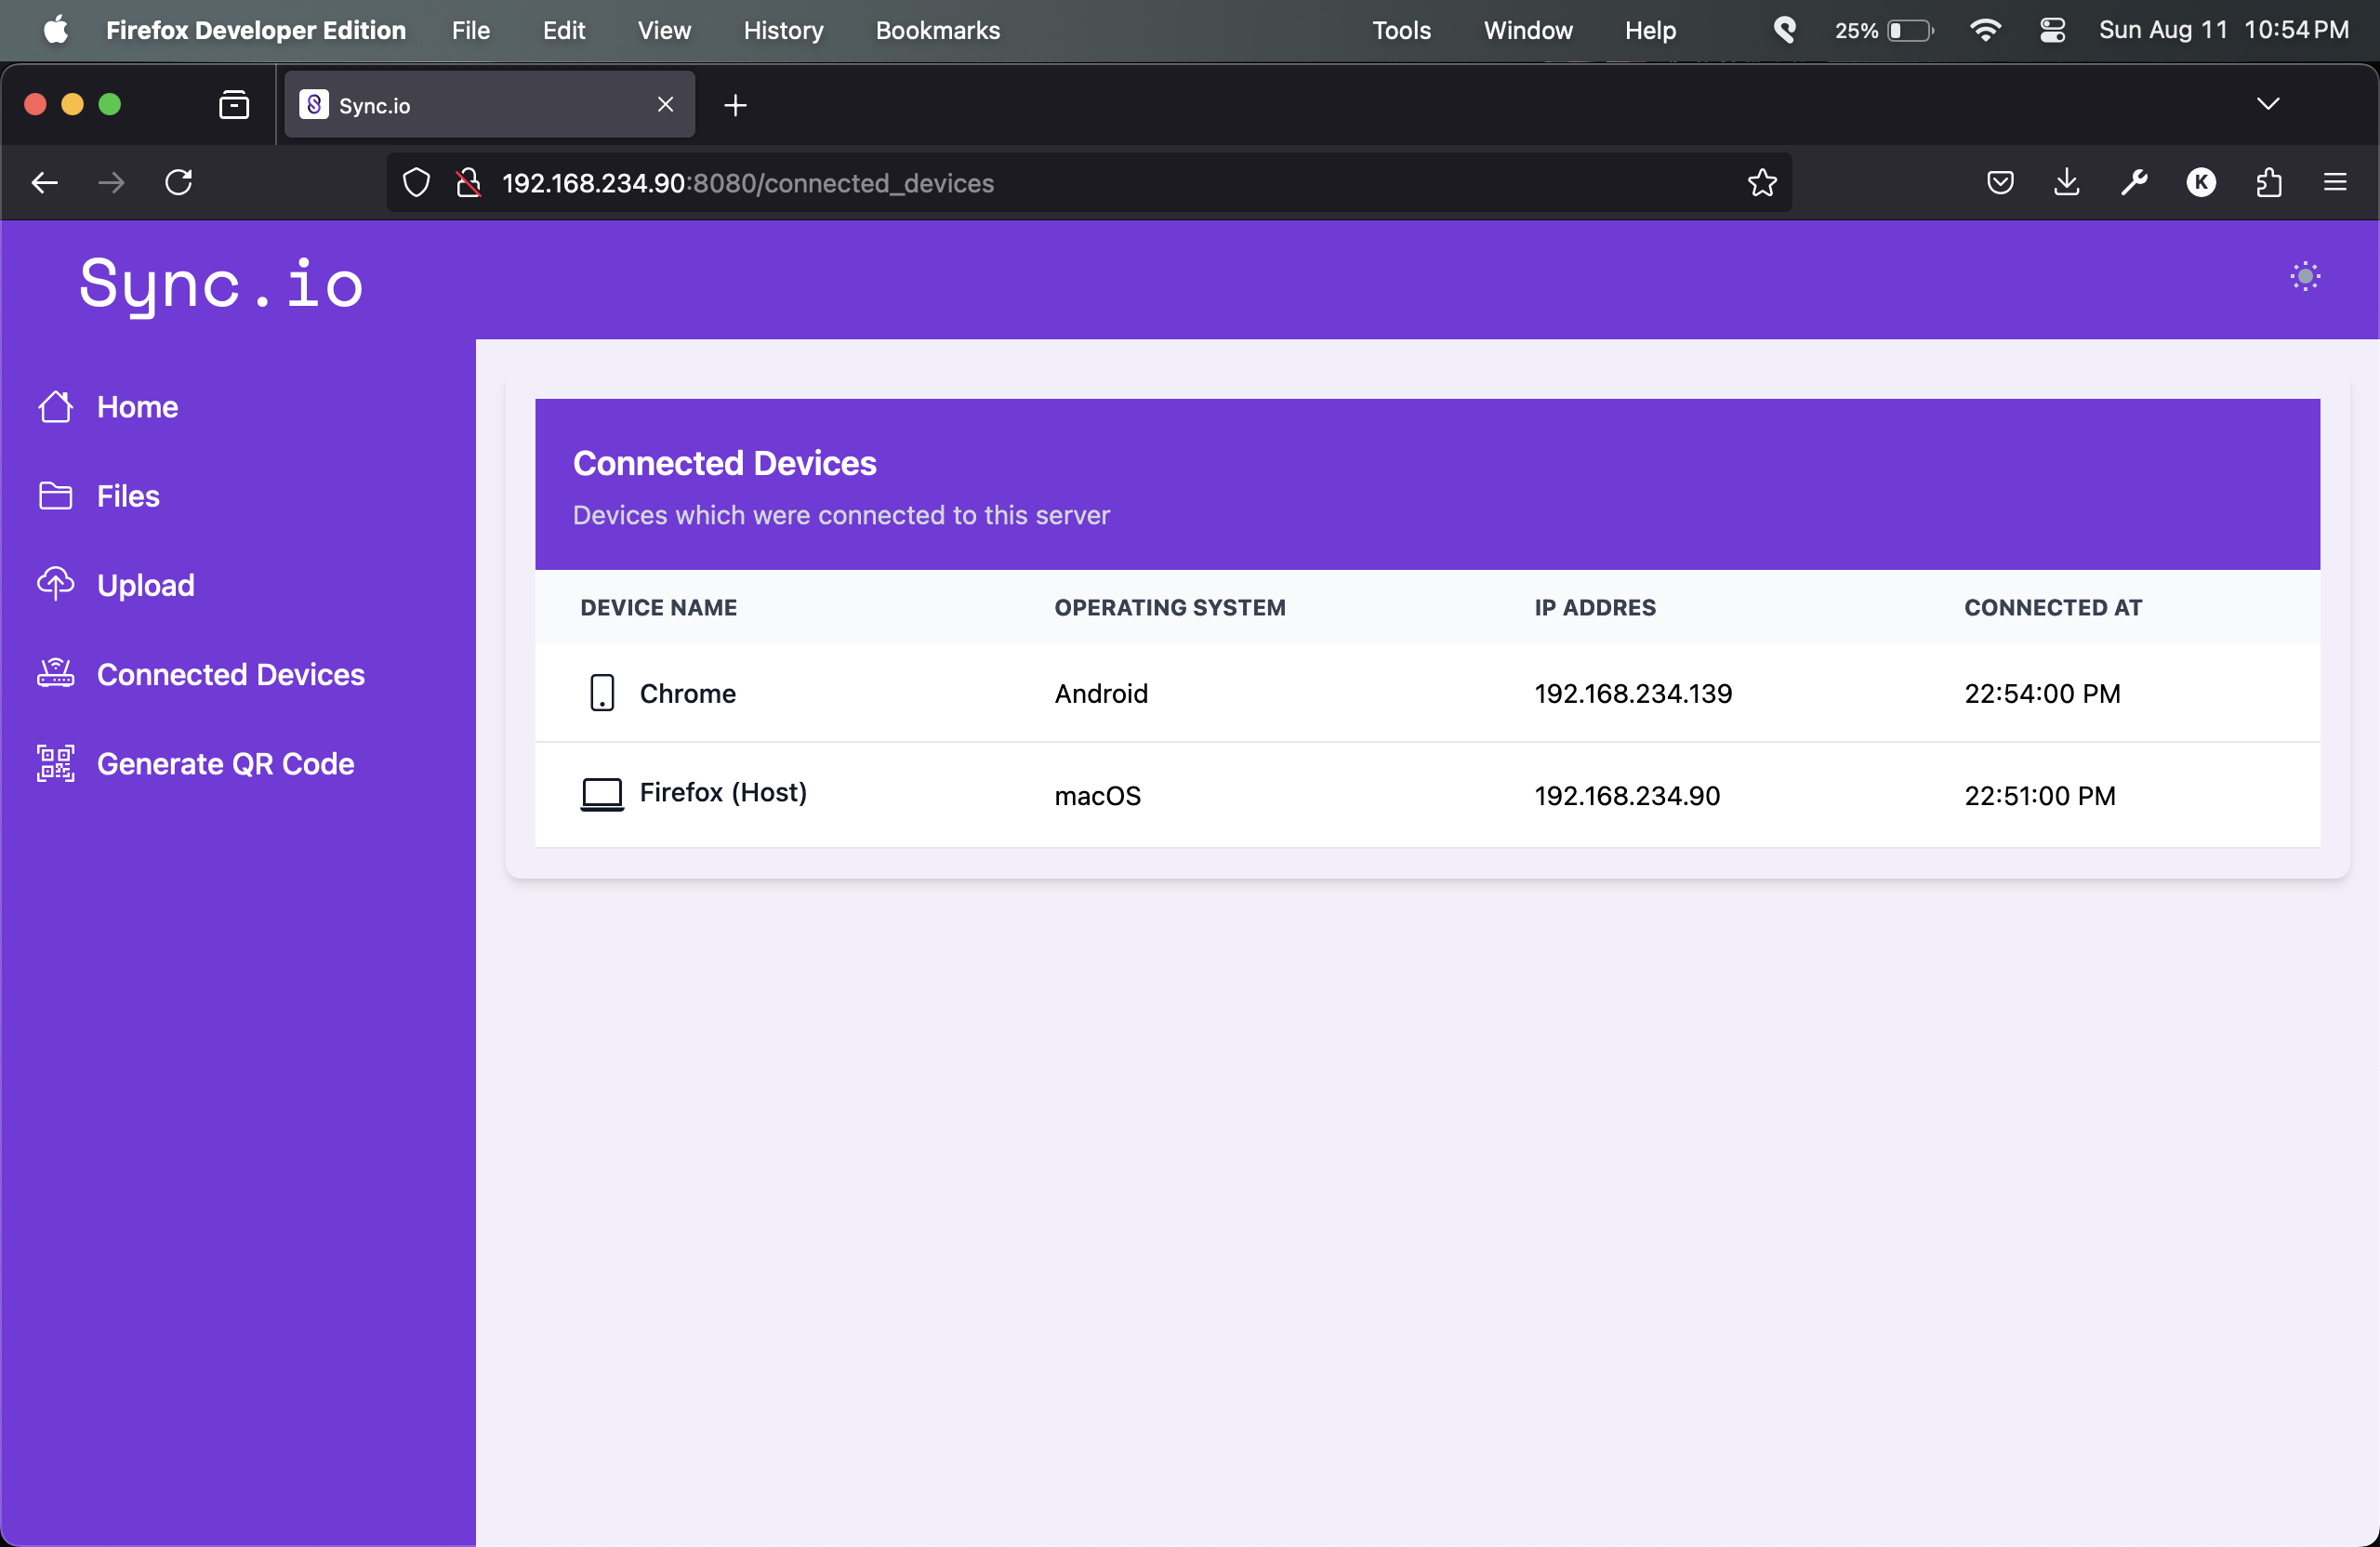Open the Help menu

pyautogui.click(x=1650, y=30)
